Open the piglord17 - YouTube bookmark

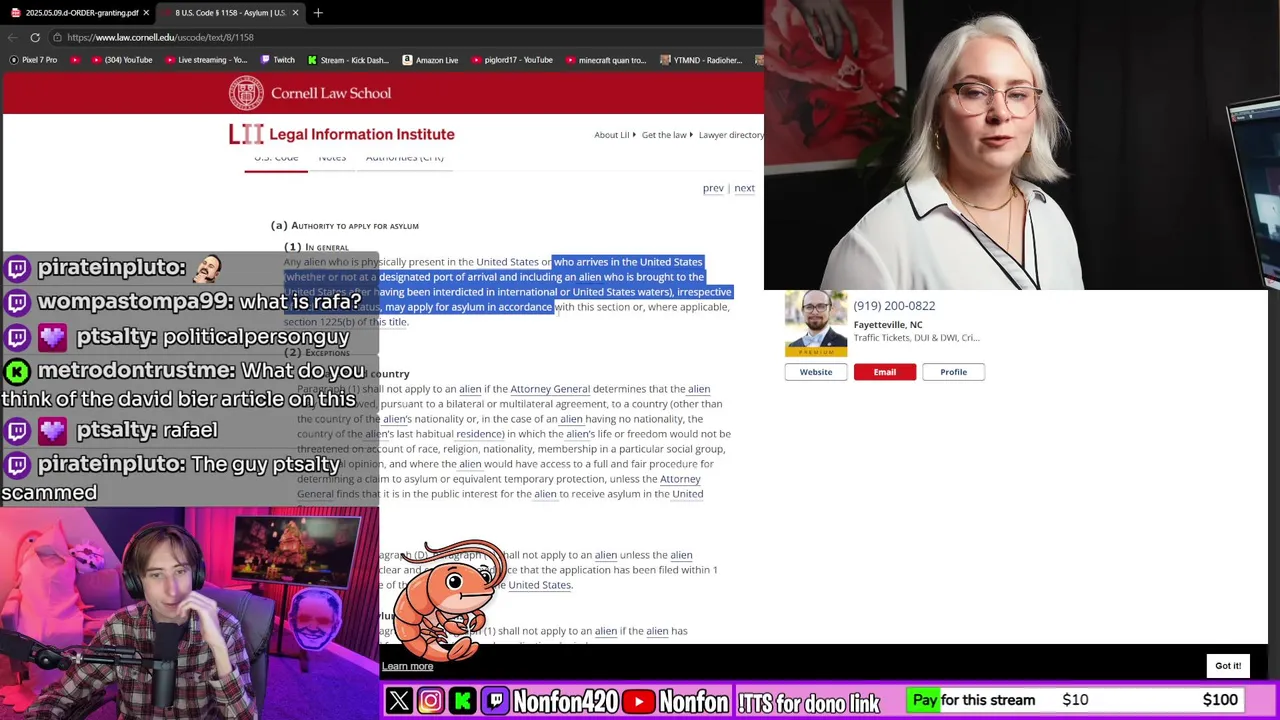[x=511, y=60]
